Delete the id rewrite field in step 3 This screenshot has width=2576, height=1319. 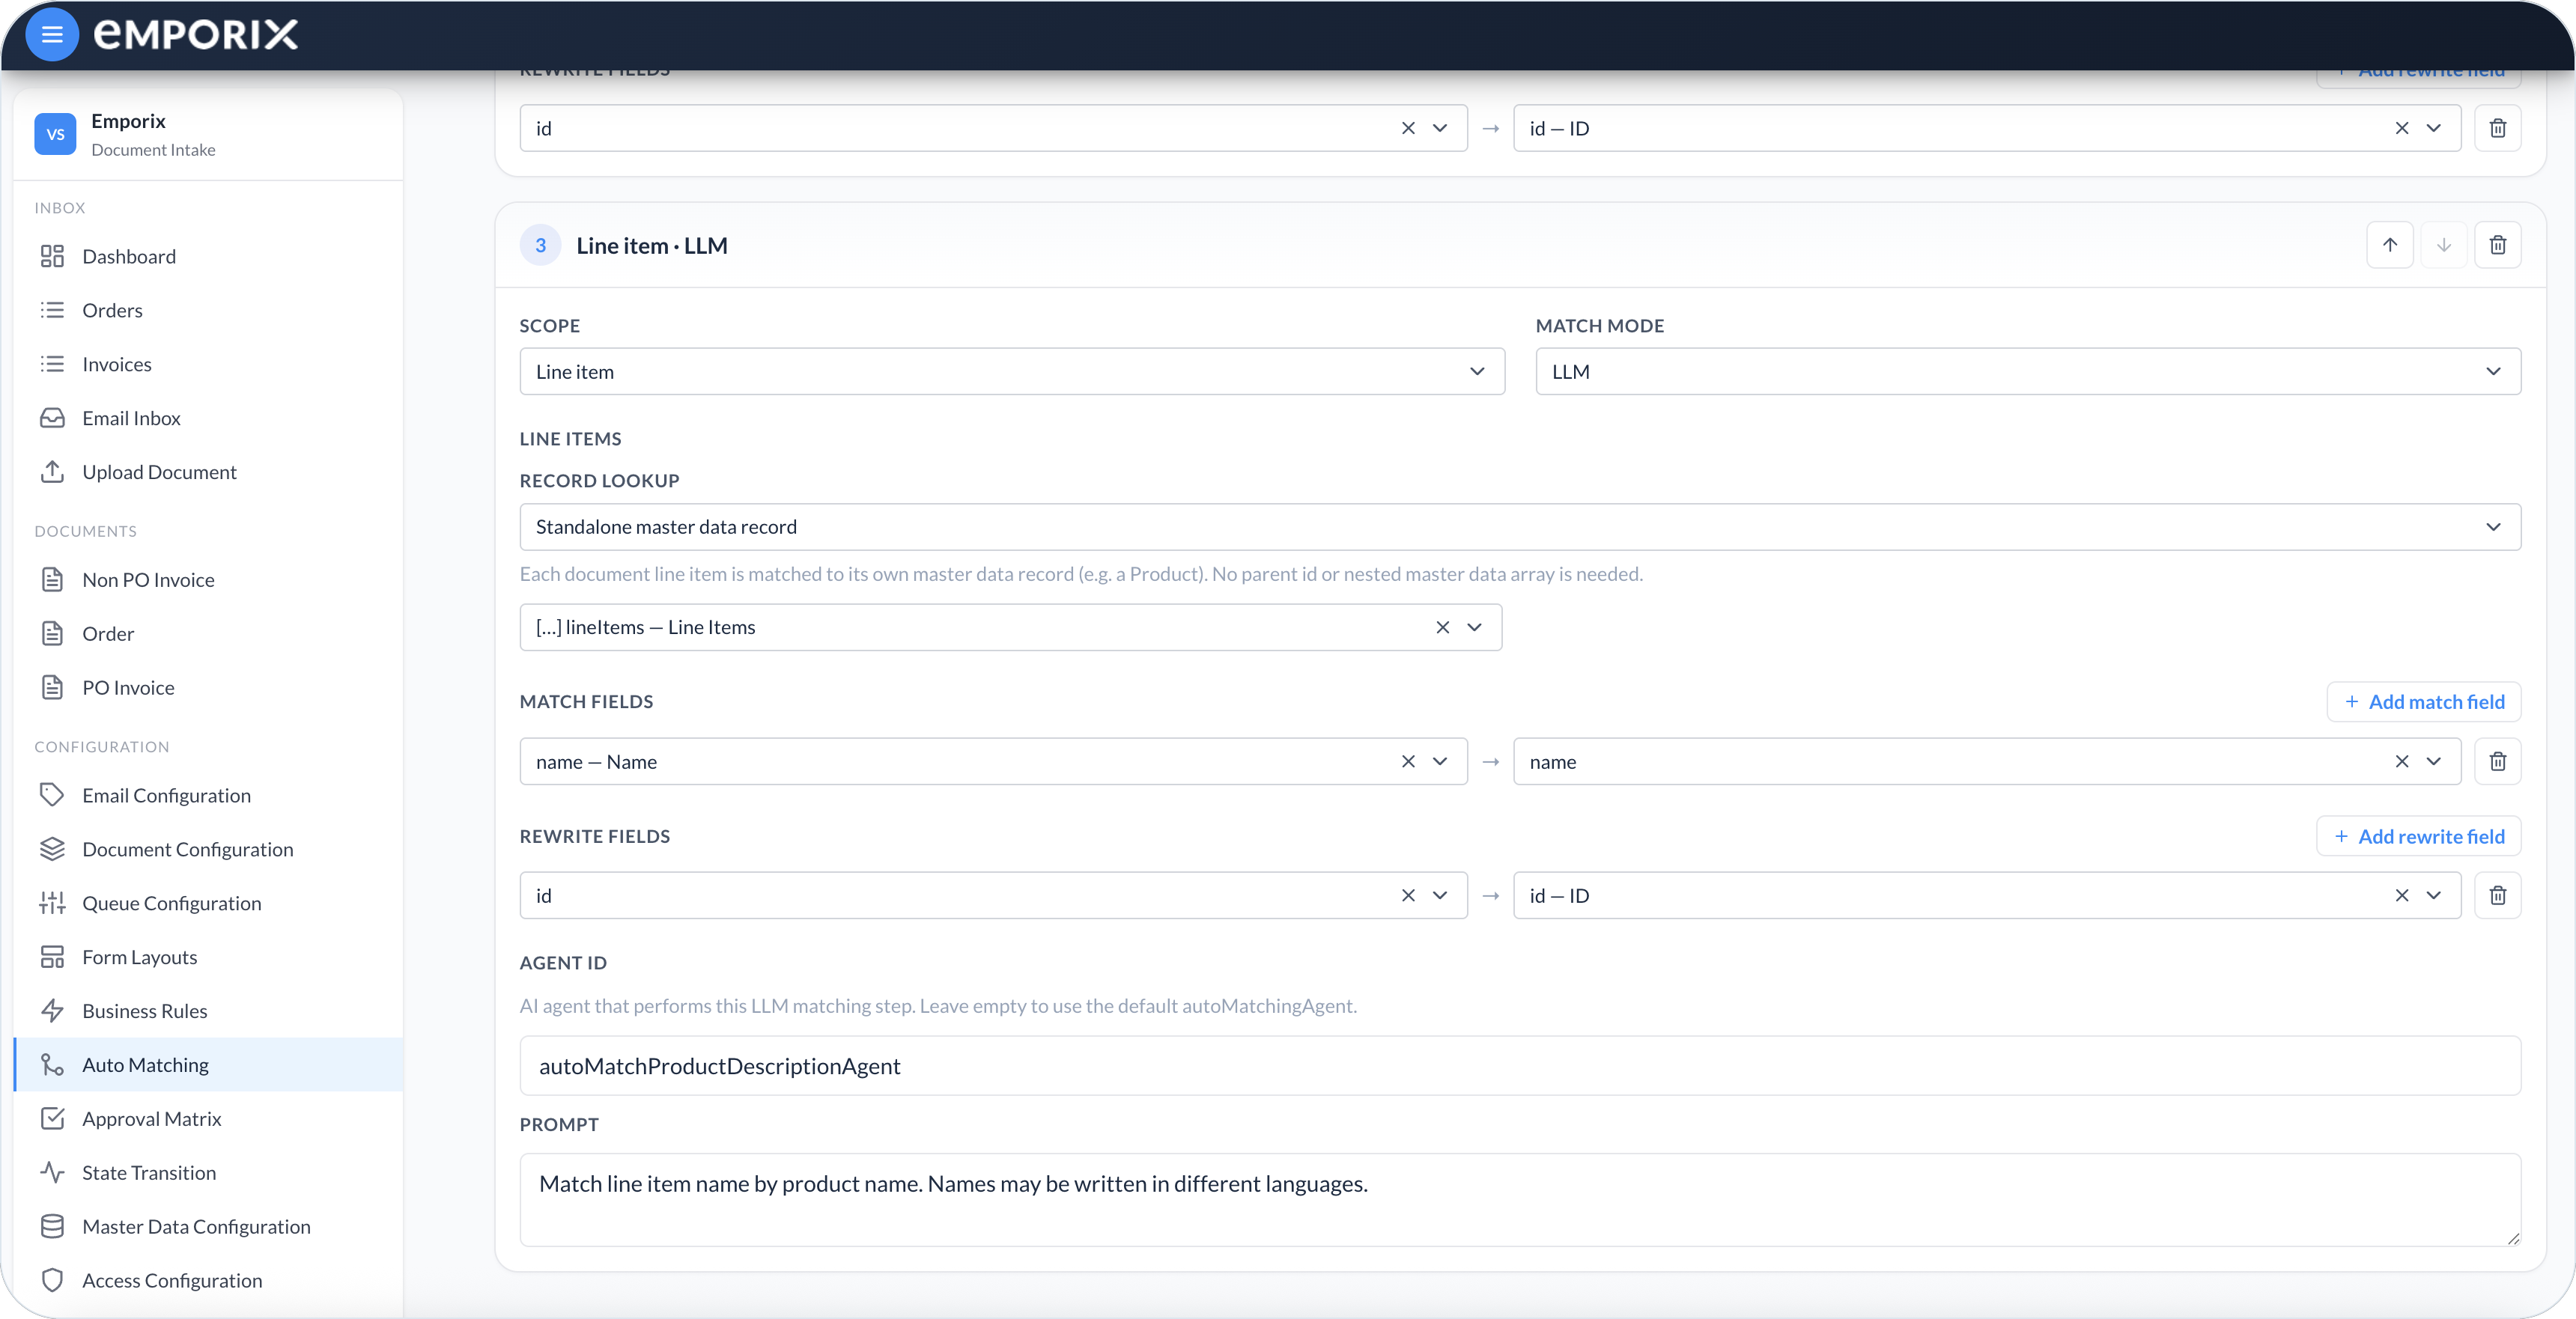2497,895
